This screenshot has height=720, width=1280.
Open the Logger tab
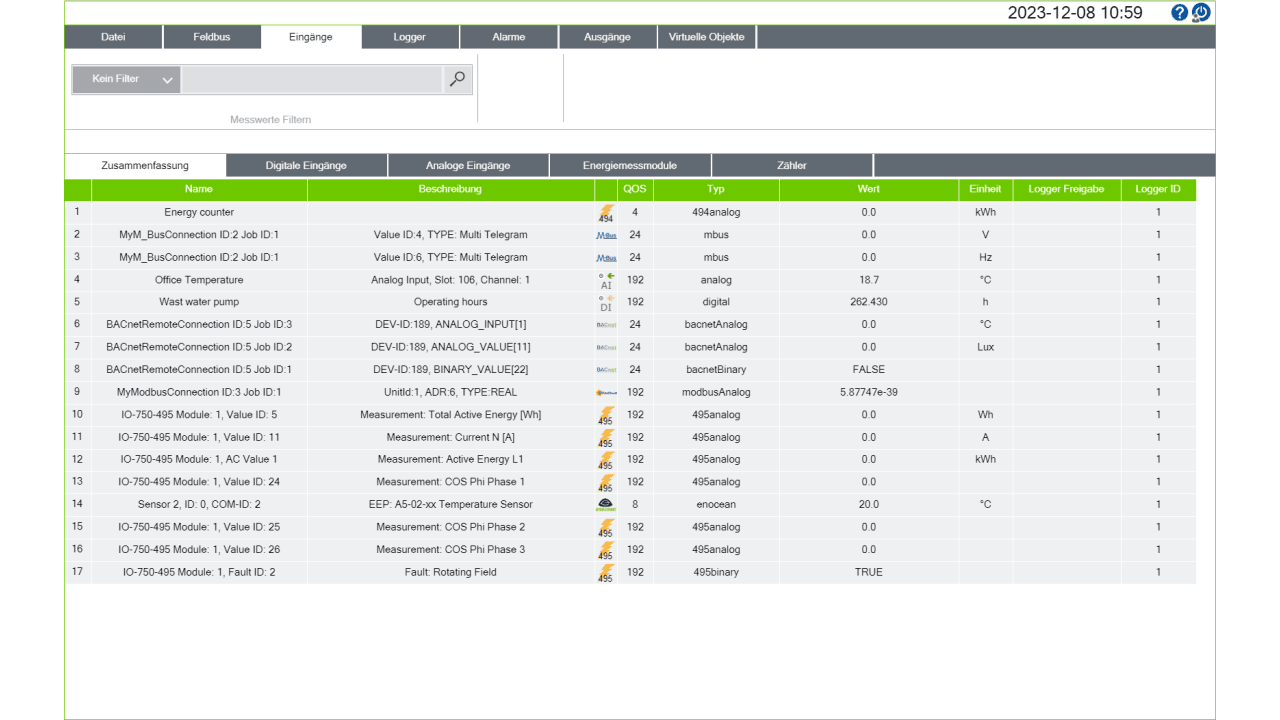(x=410, y=37)
